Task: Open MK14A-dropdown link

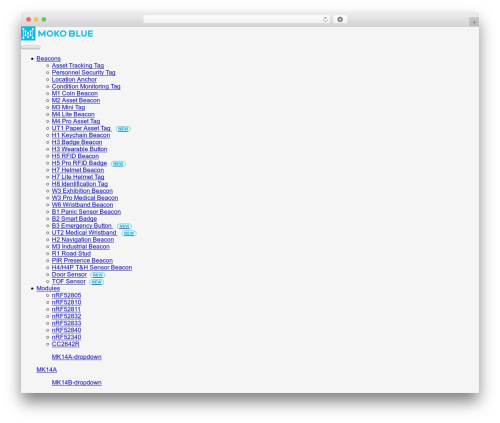Action: (77, 357)
